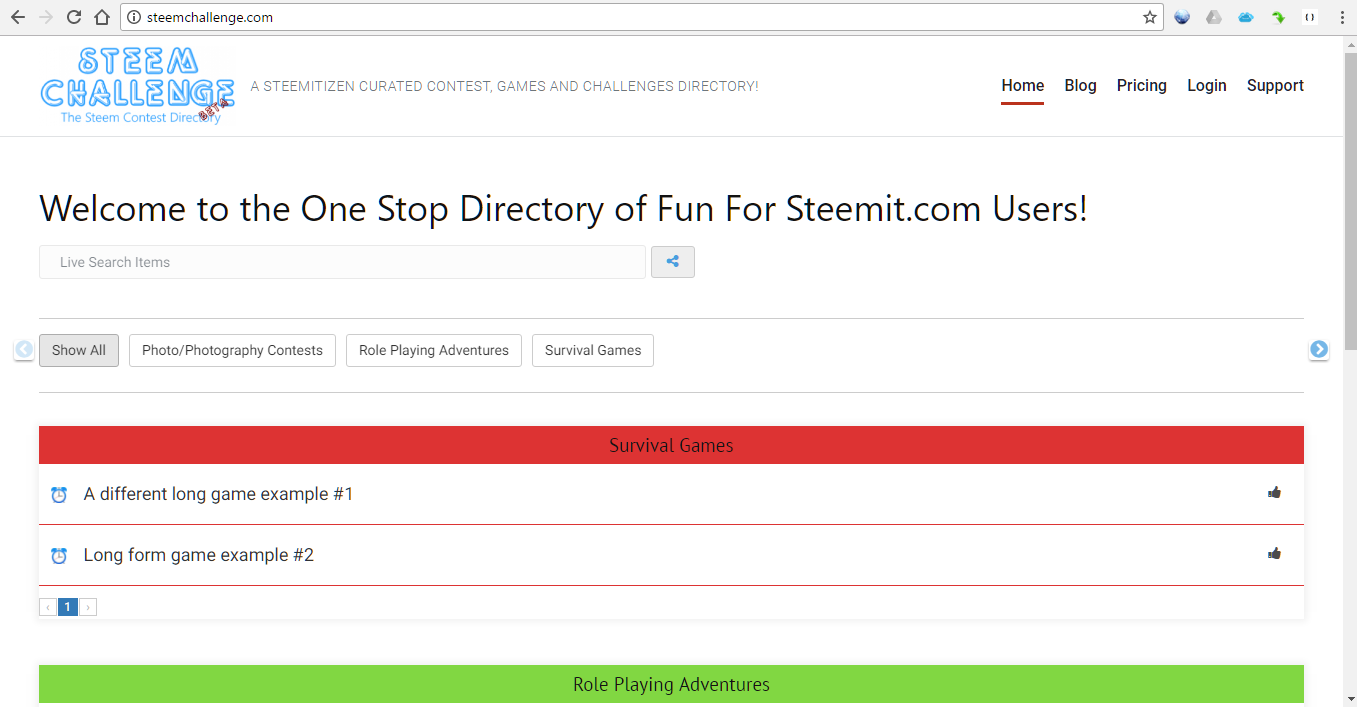This screenshot has width=1357, height=707.
Task: Click alarm clock icon for game example #2
Action: pyautogui.click(x=59, y=555)
